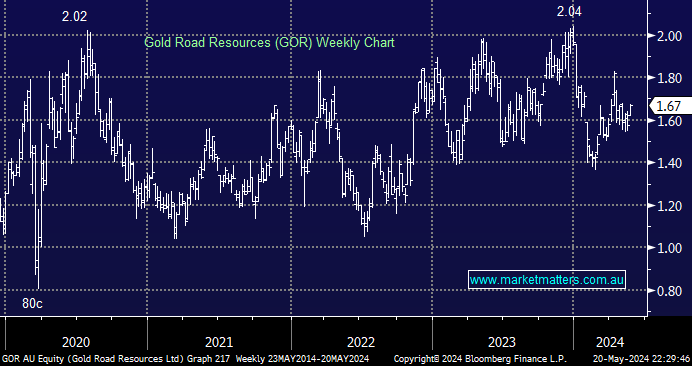The image size is (692, 366).
Task: Click the 1.80 price axis value
Action: tap(669, 79)
